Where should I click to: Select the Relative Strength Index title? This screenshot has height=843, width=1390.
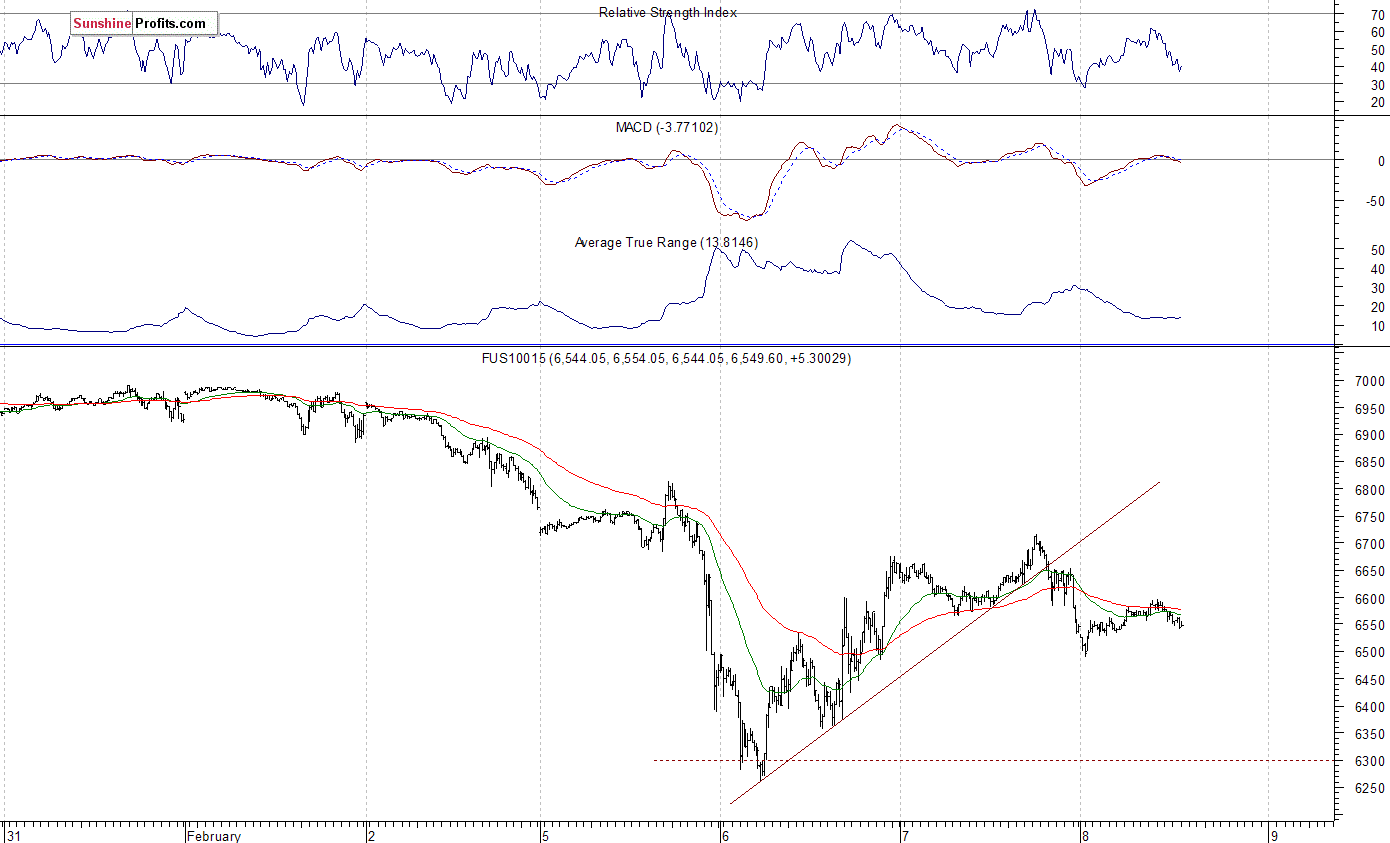point(668,12)
